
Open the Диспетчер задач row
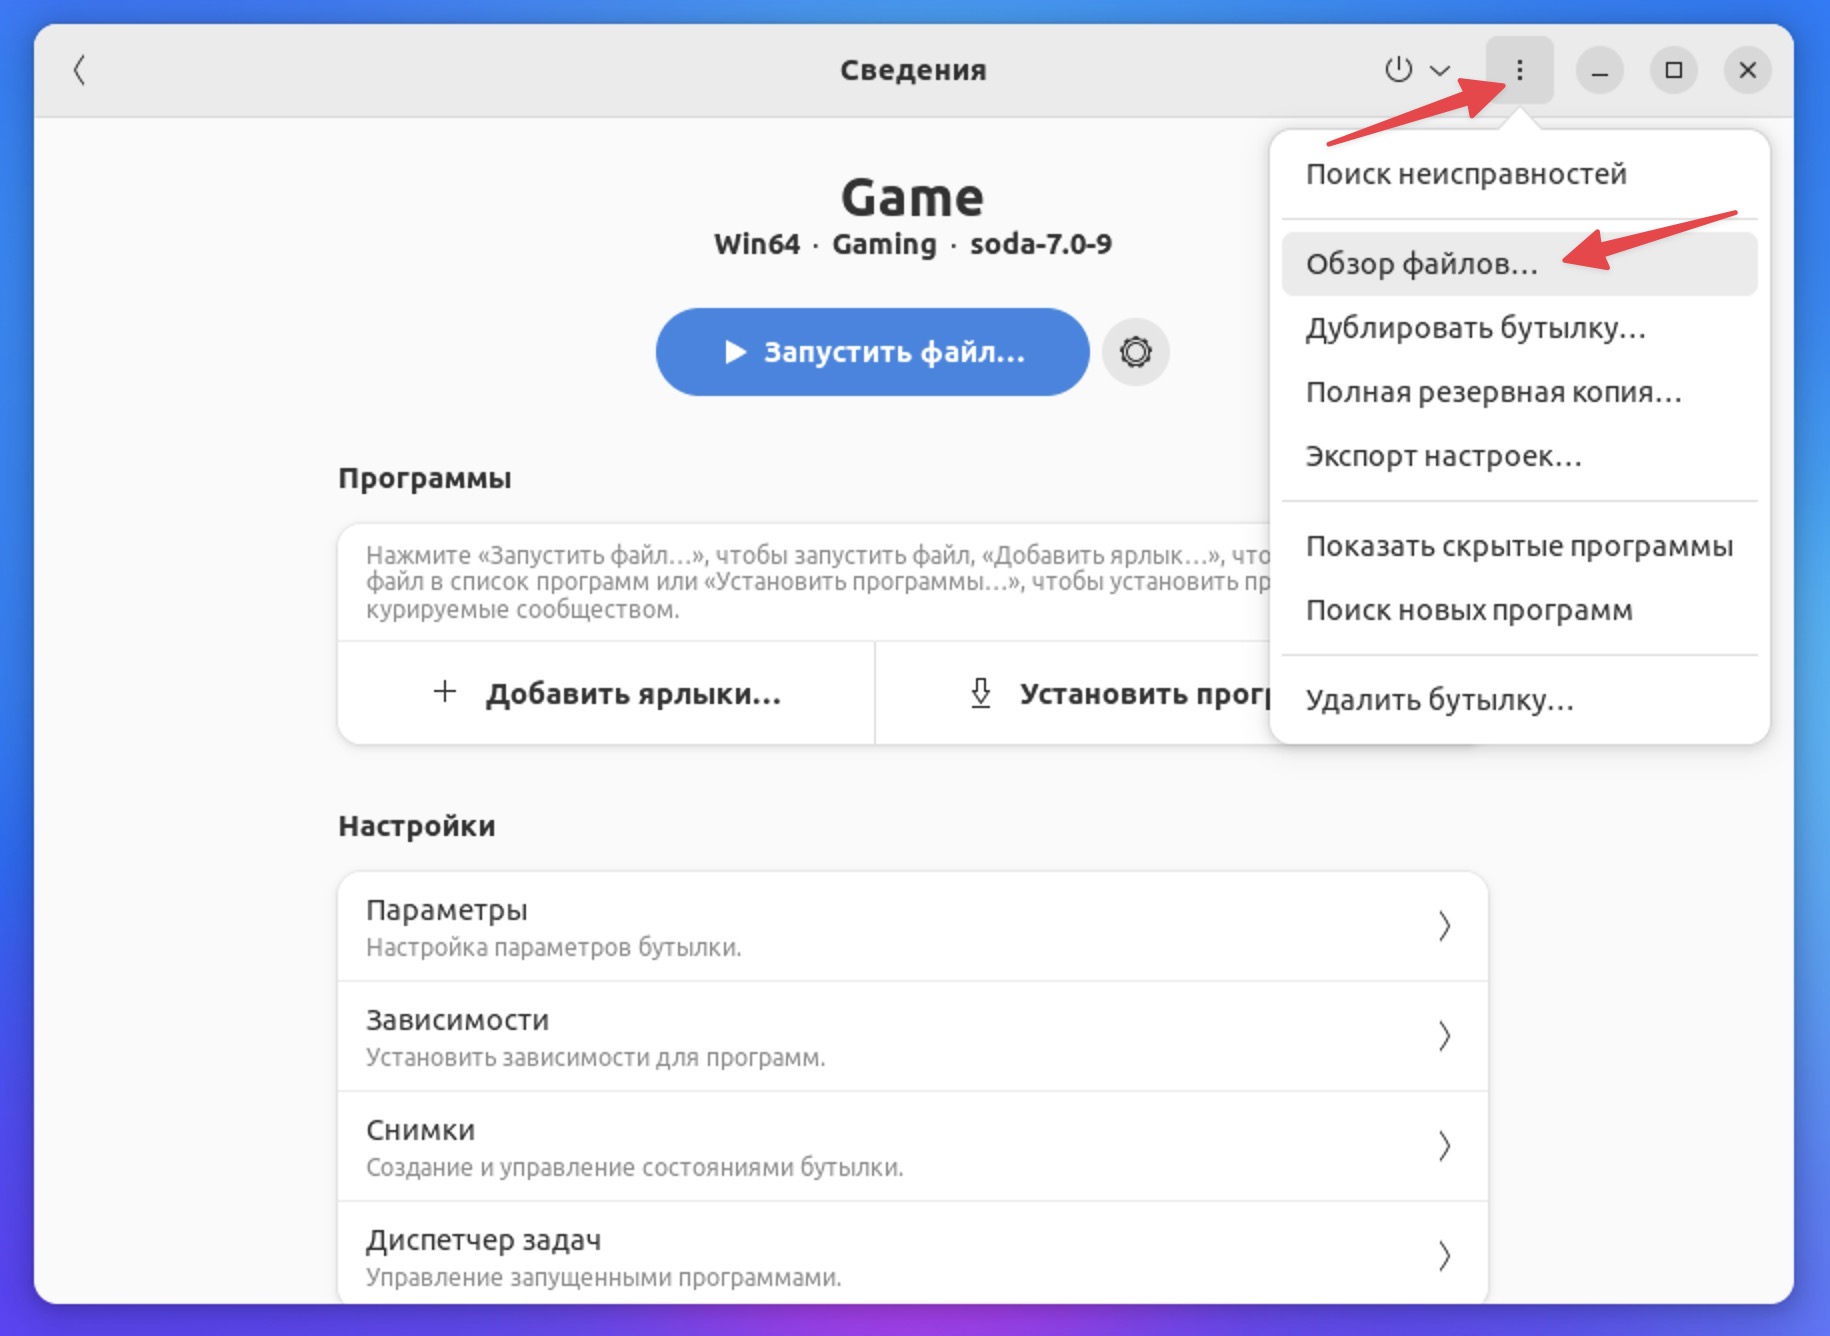tap(913, 1254)
